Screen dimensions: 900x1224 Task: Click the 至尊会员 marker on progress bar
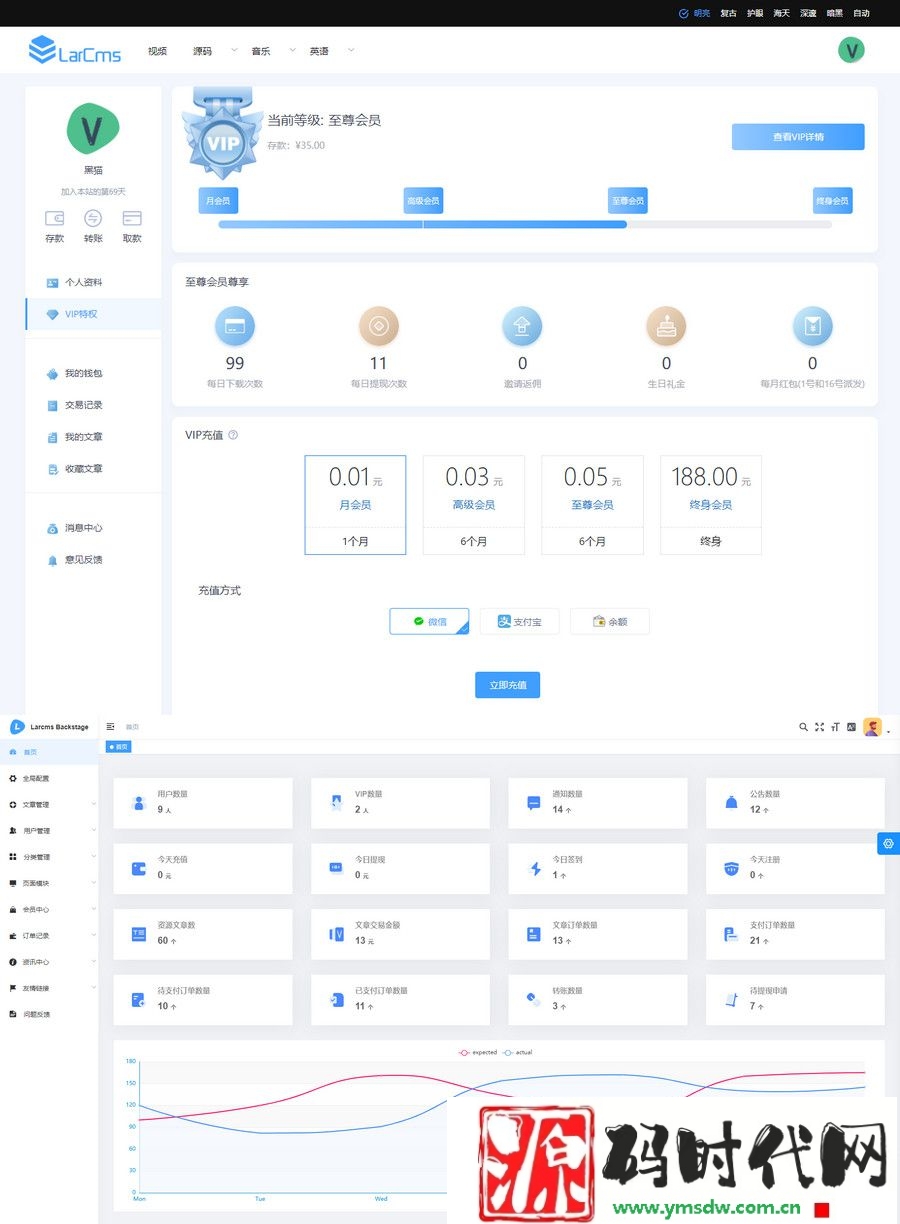tap(627, 201)
